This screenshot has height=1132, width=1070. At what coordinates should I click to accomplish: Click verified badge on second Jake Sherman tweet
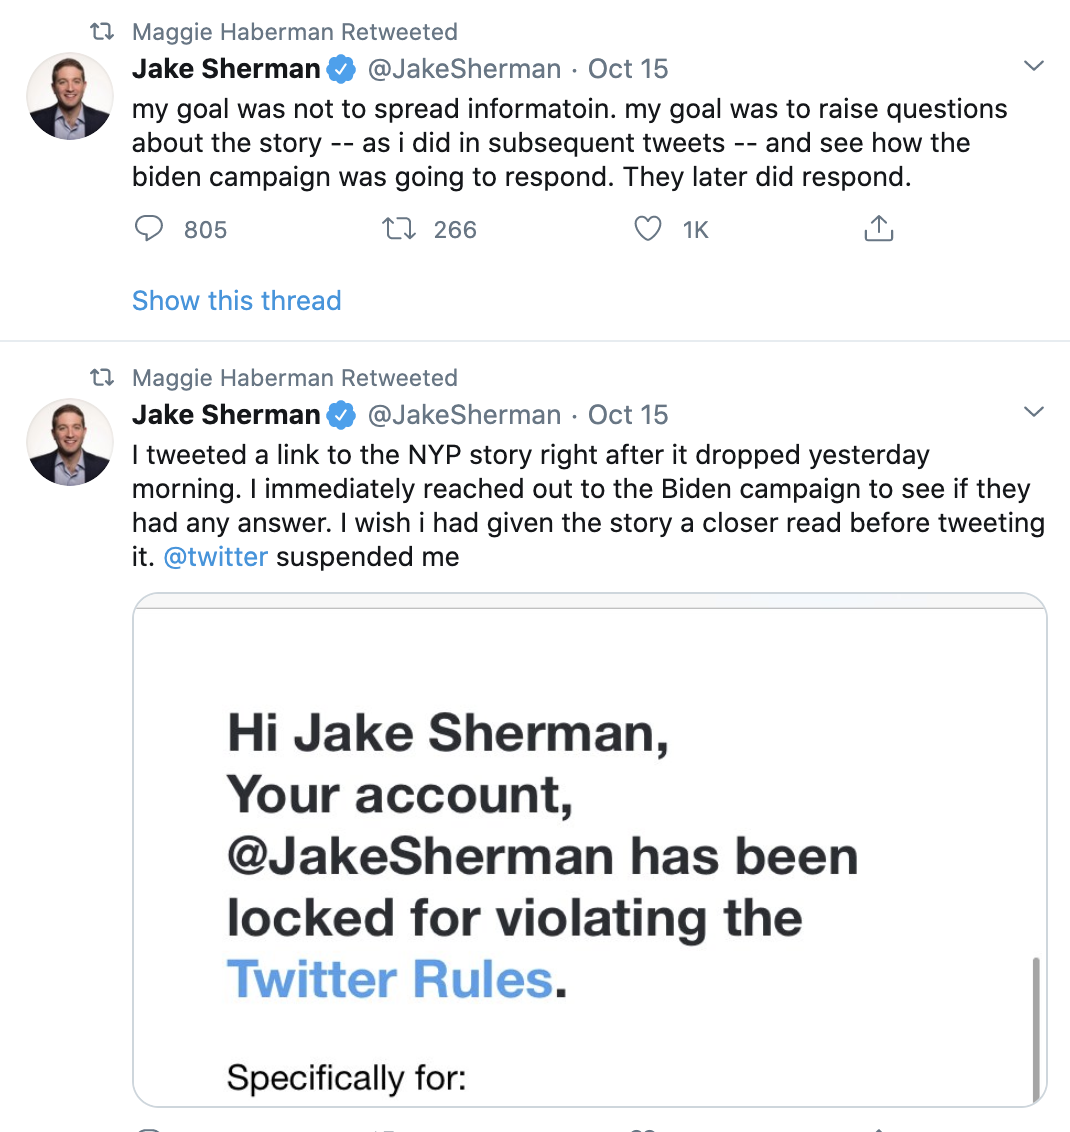point(342,415)
